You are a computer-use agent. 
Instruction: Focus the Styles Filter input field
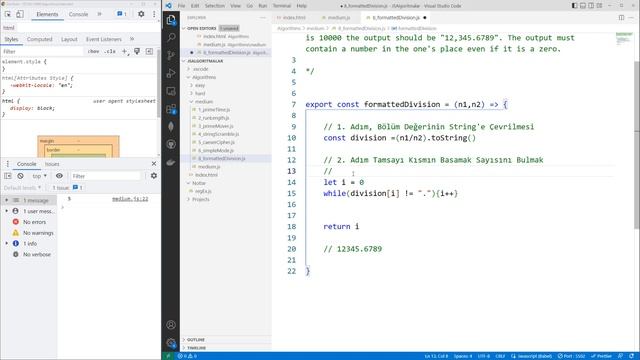(x=42, y=51)
